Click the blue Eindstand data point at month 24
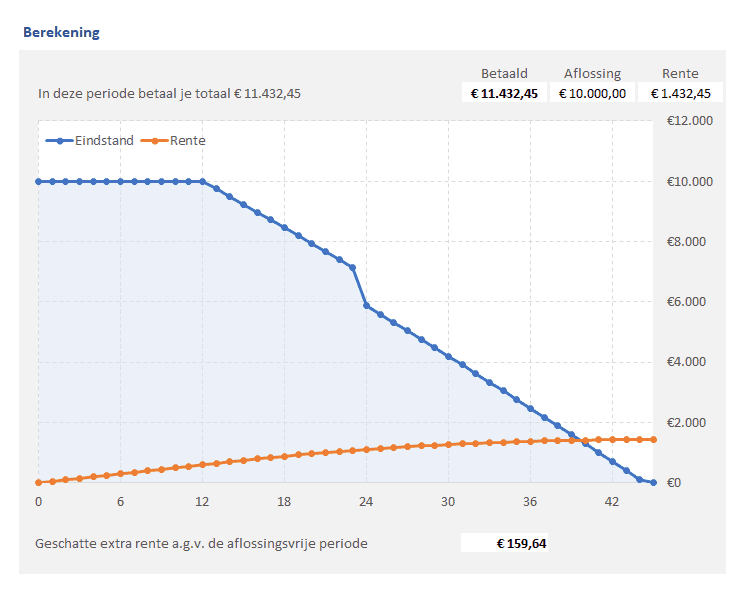The height and width of the screenshot is (593, 745). [366, 305]
